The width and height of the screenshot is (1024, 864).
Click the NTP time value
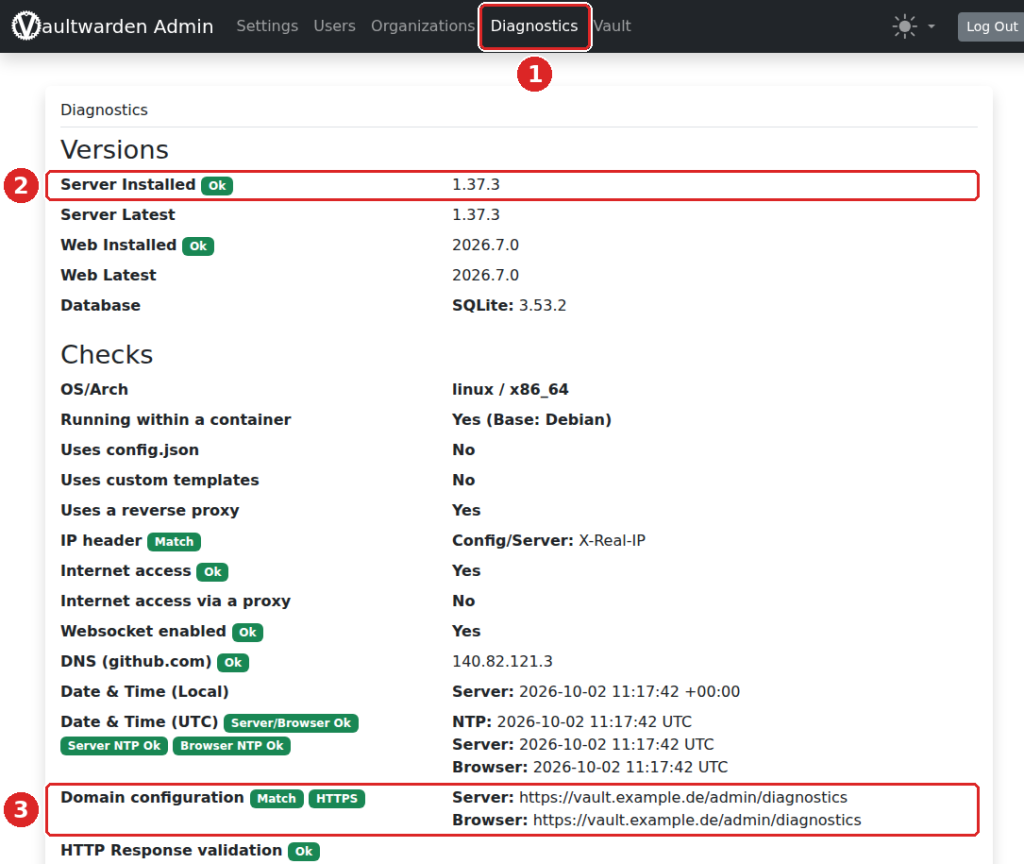click(x=572, y=722)
